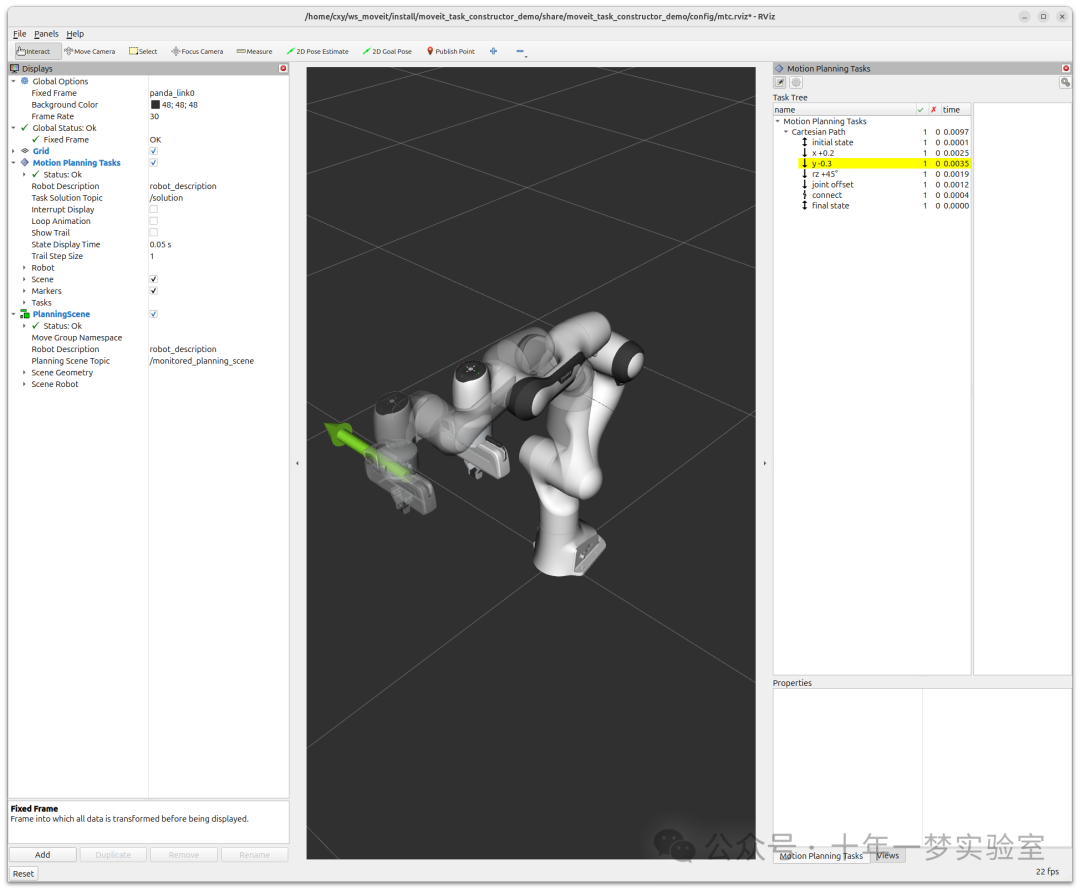Click the blue plus add-tool icon
Image resolution: width=1080 pixels, height=891 pixels.
tap(493, 51)
